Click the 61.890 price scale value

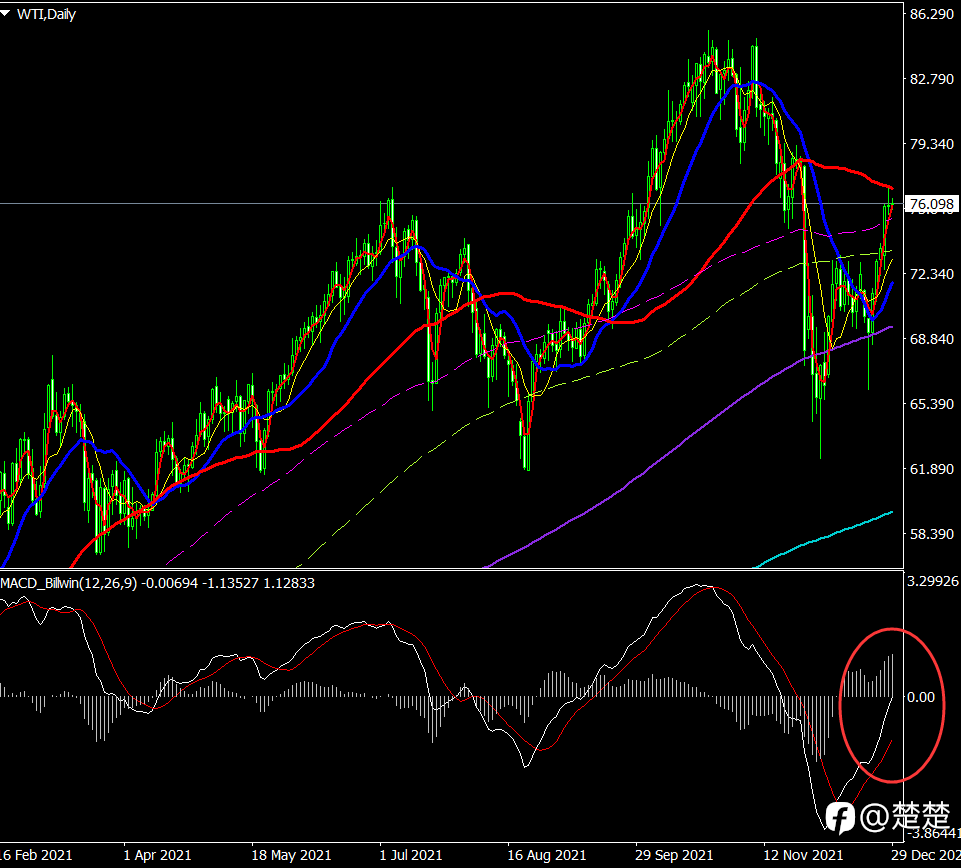[932, 469]
